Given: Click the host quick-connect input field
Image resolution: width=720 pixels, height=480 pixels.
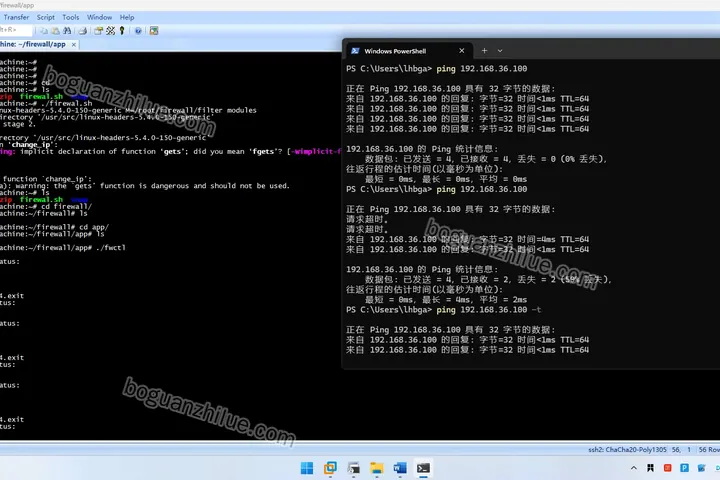Looking at the screenshot, I should pyautogui.click(x=16, y=30).
